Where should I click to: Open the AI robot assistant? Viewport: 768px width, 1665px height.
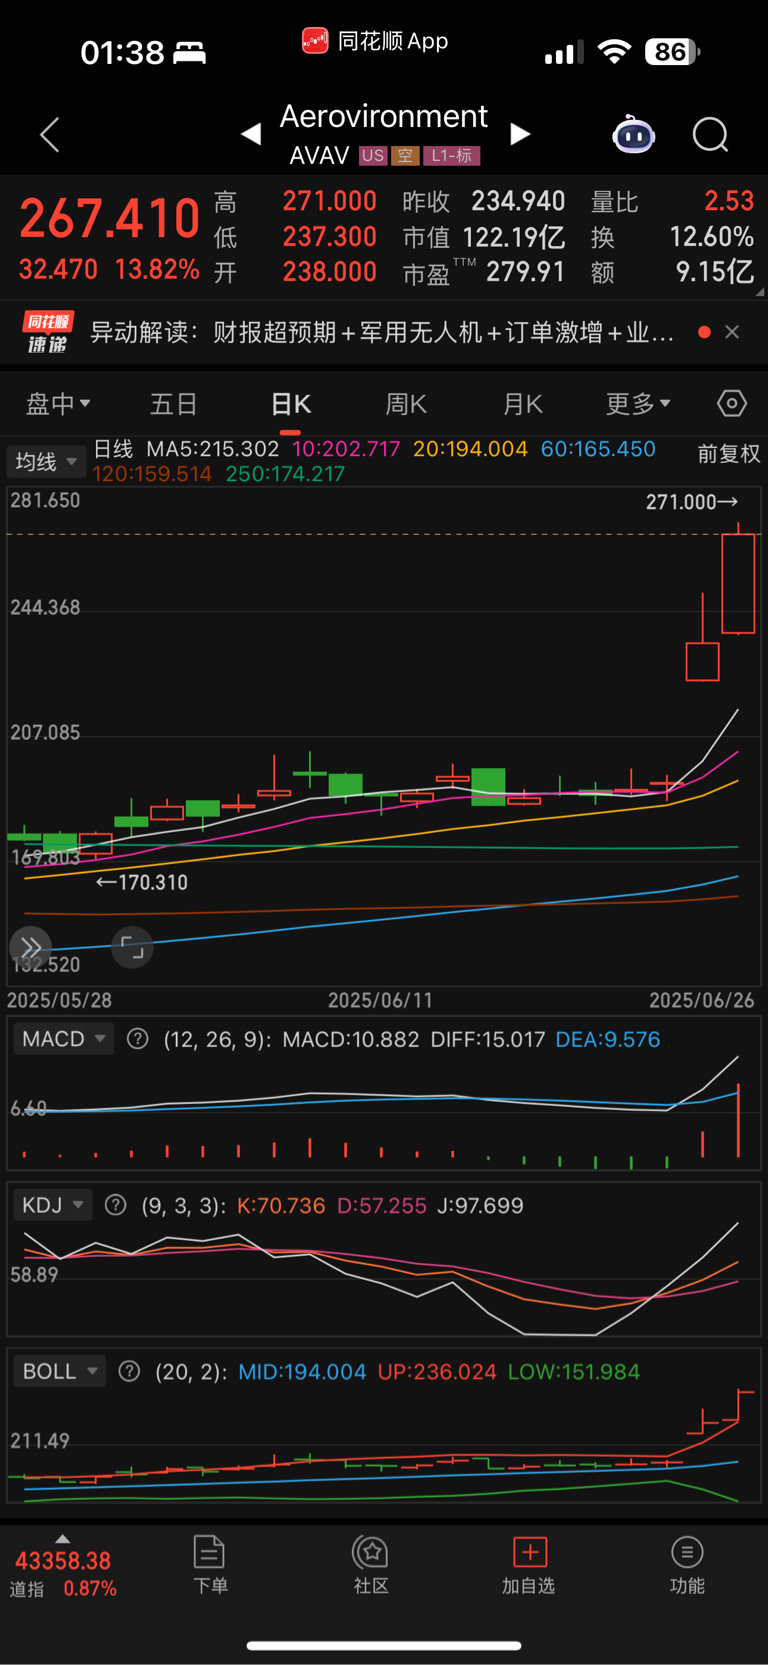[x=633, y=134]
